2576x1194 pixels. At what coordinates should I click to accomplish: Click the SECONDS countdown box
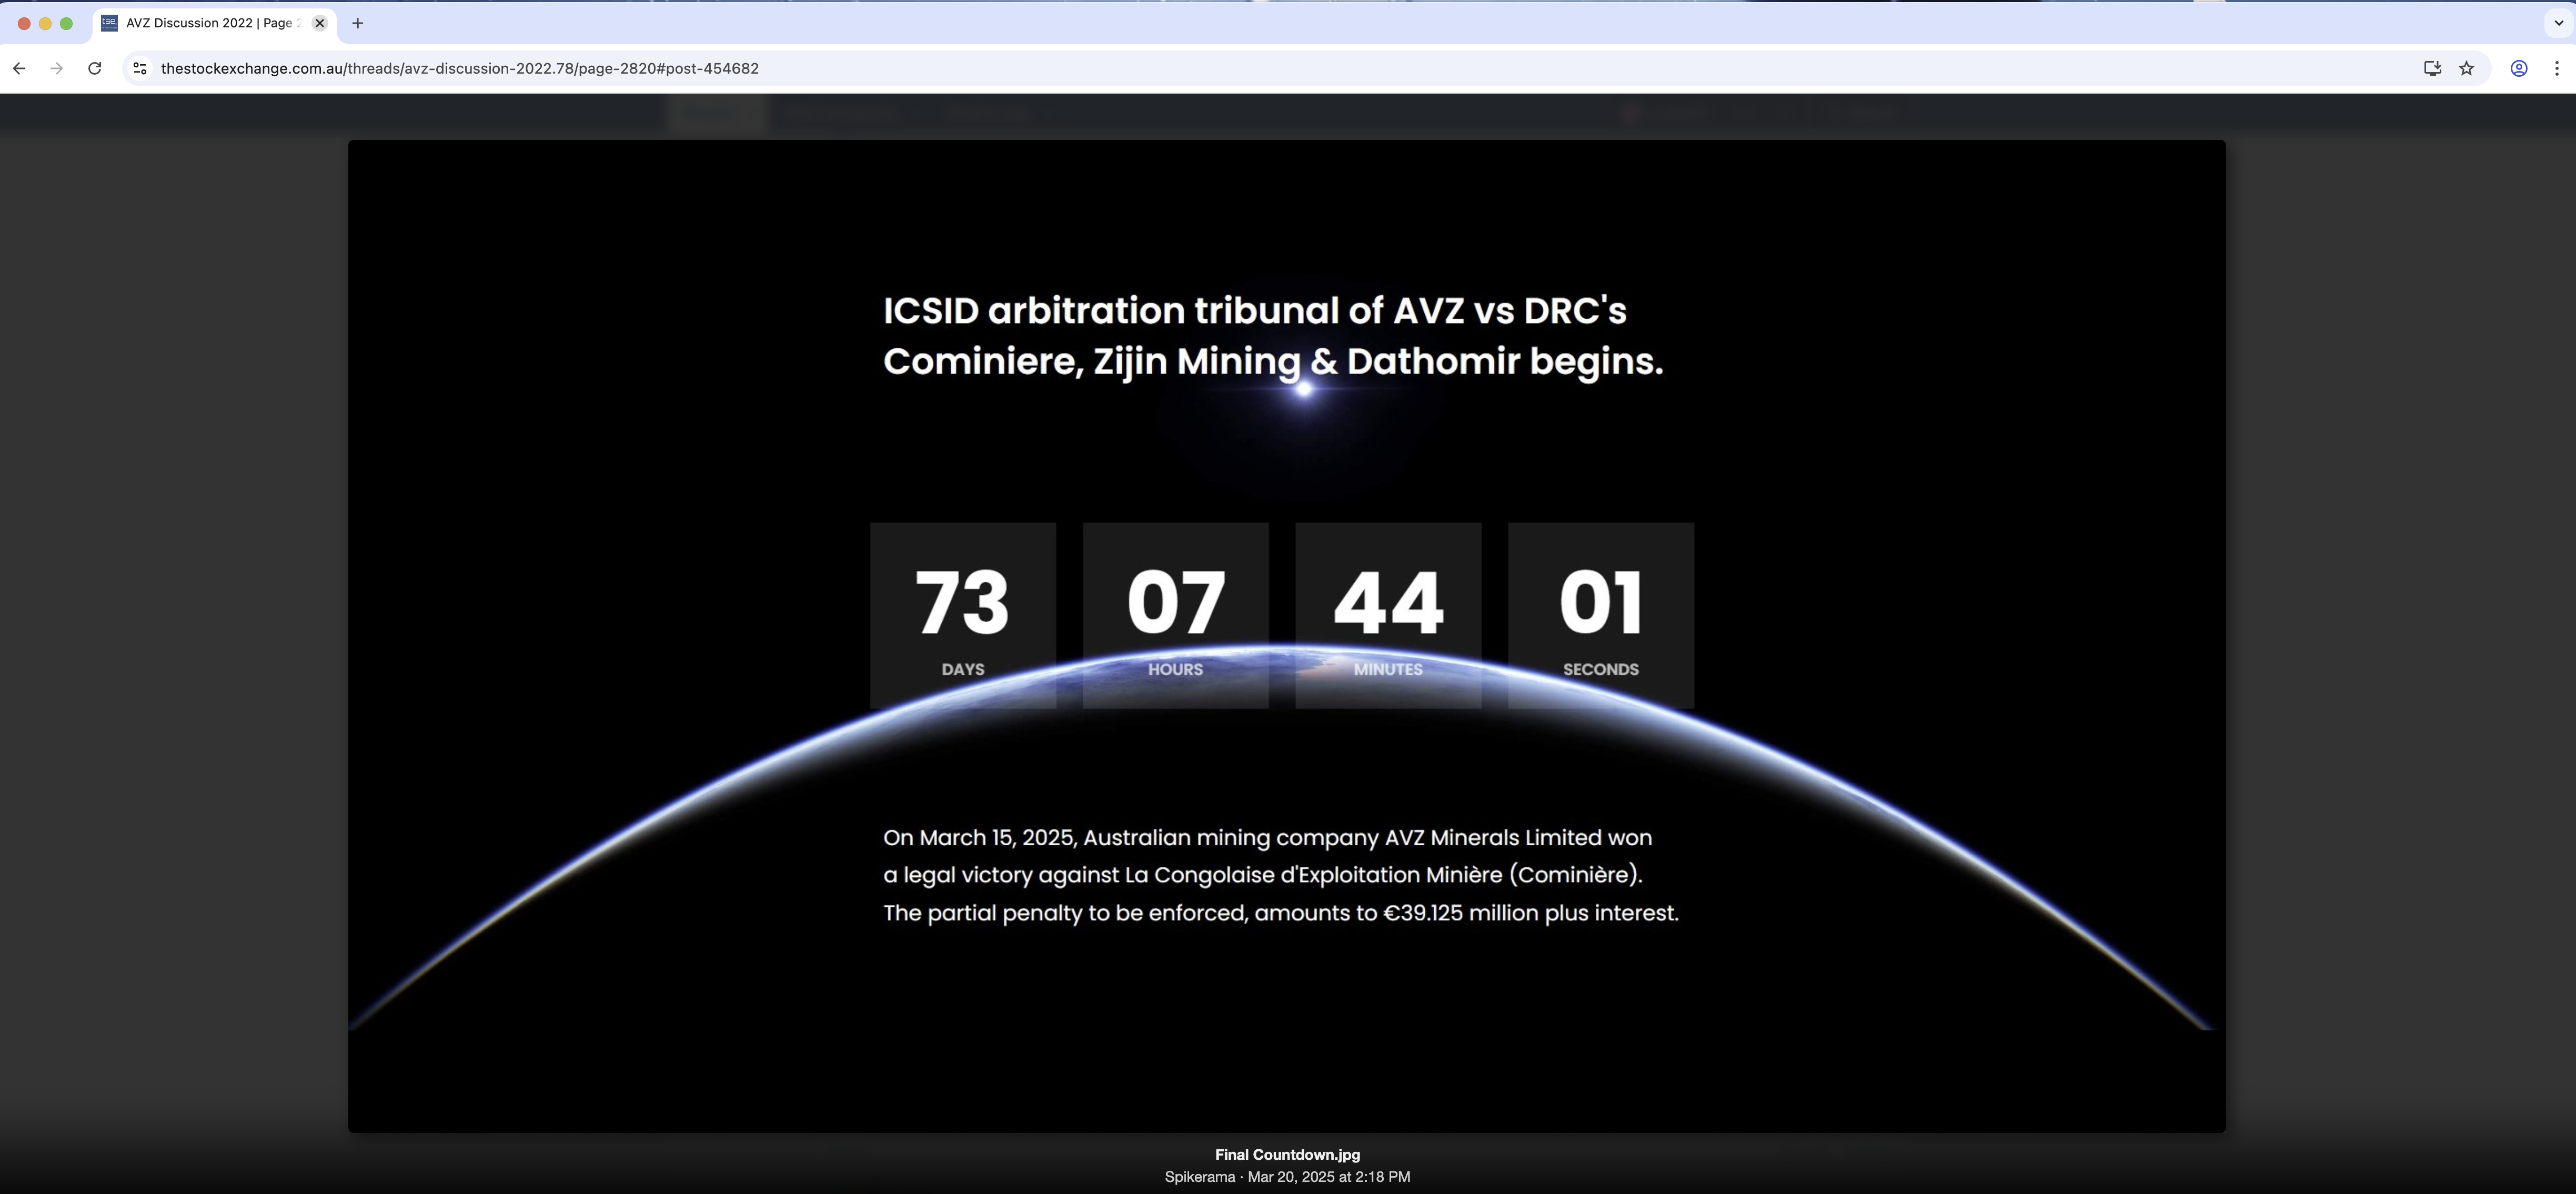point(1600,615)
